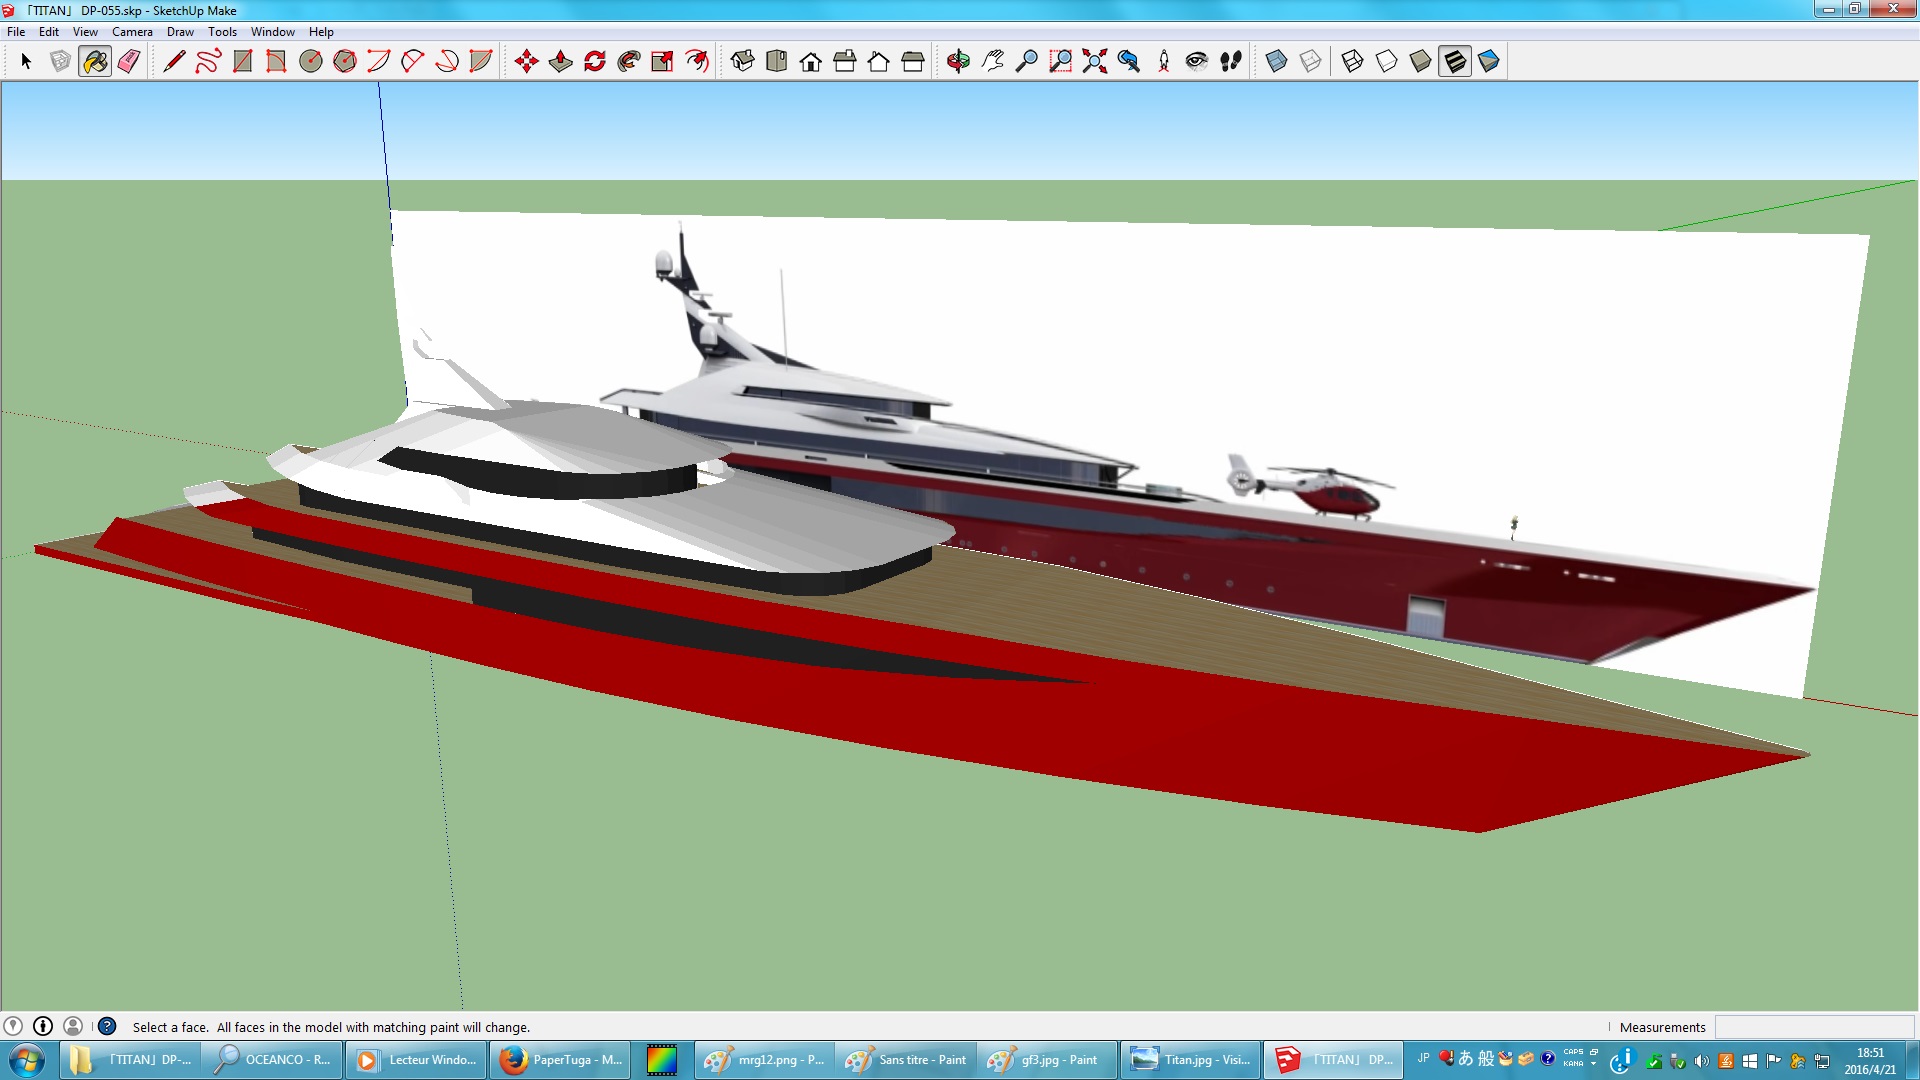Open the Window menu
The image size is (1920, 1080).
coord(272,32)
